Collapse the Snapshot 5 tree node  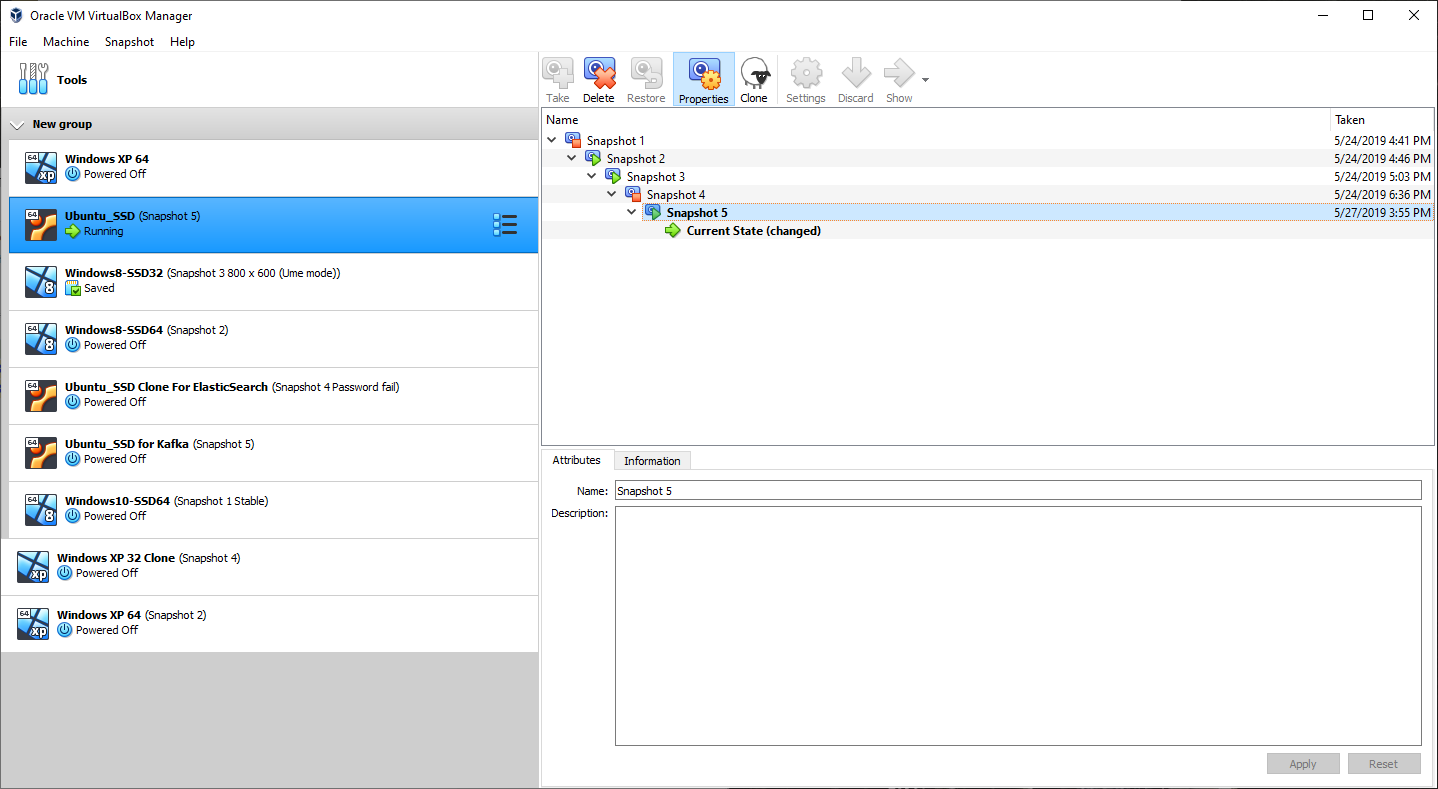tap(632, 212)
